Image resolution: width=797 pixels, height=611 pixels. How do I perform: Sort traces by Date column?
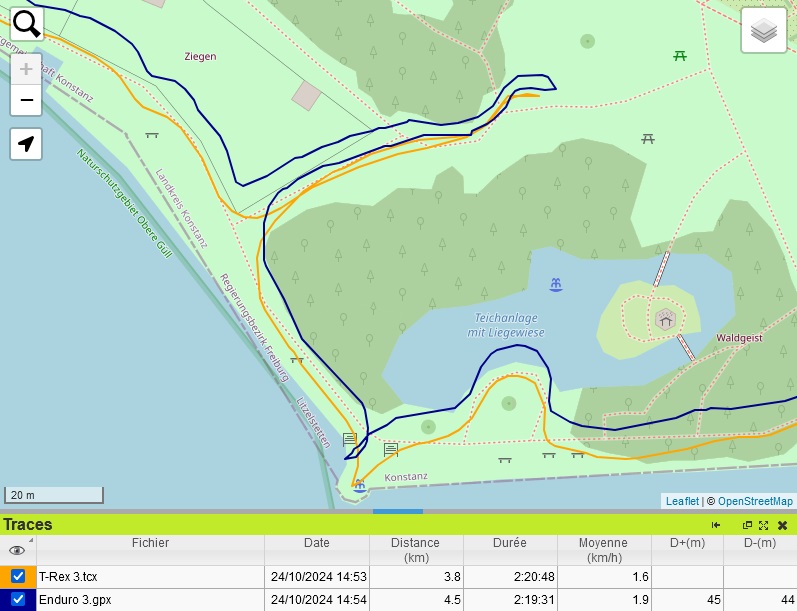coord(316,543)
